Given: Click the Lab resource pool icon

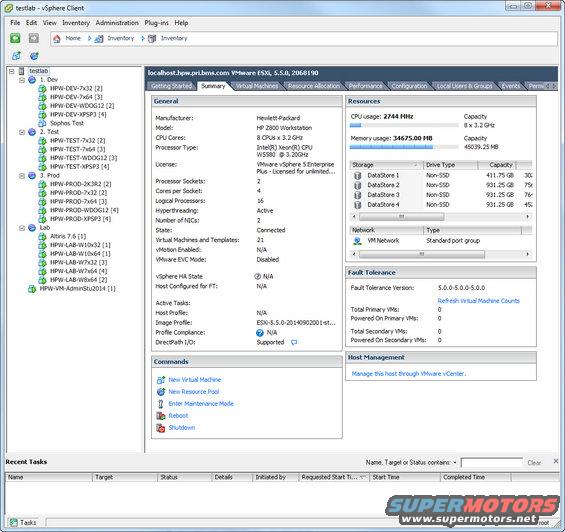Looking at the screenshot, I should click(32, 228).
